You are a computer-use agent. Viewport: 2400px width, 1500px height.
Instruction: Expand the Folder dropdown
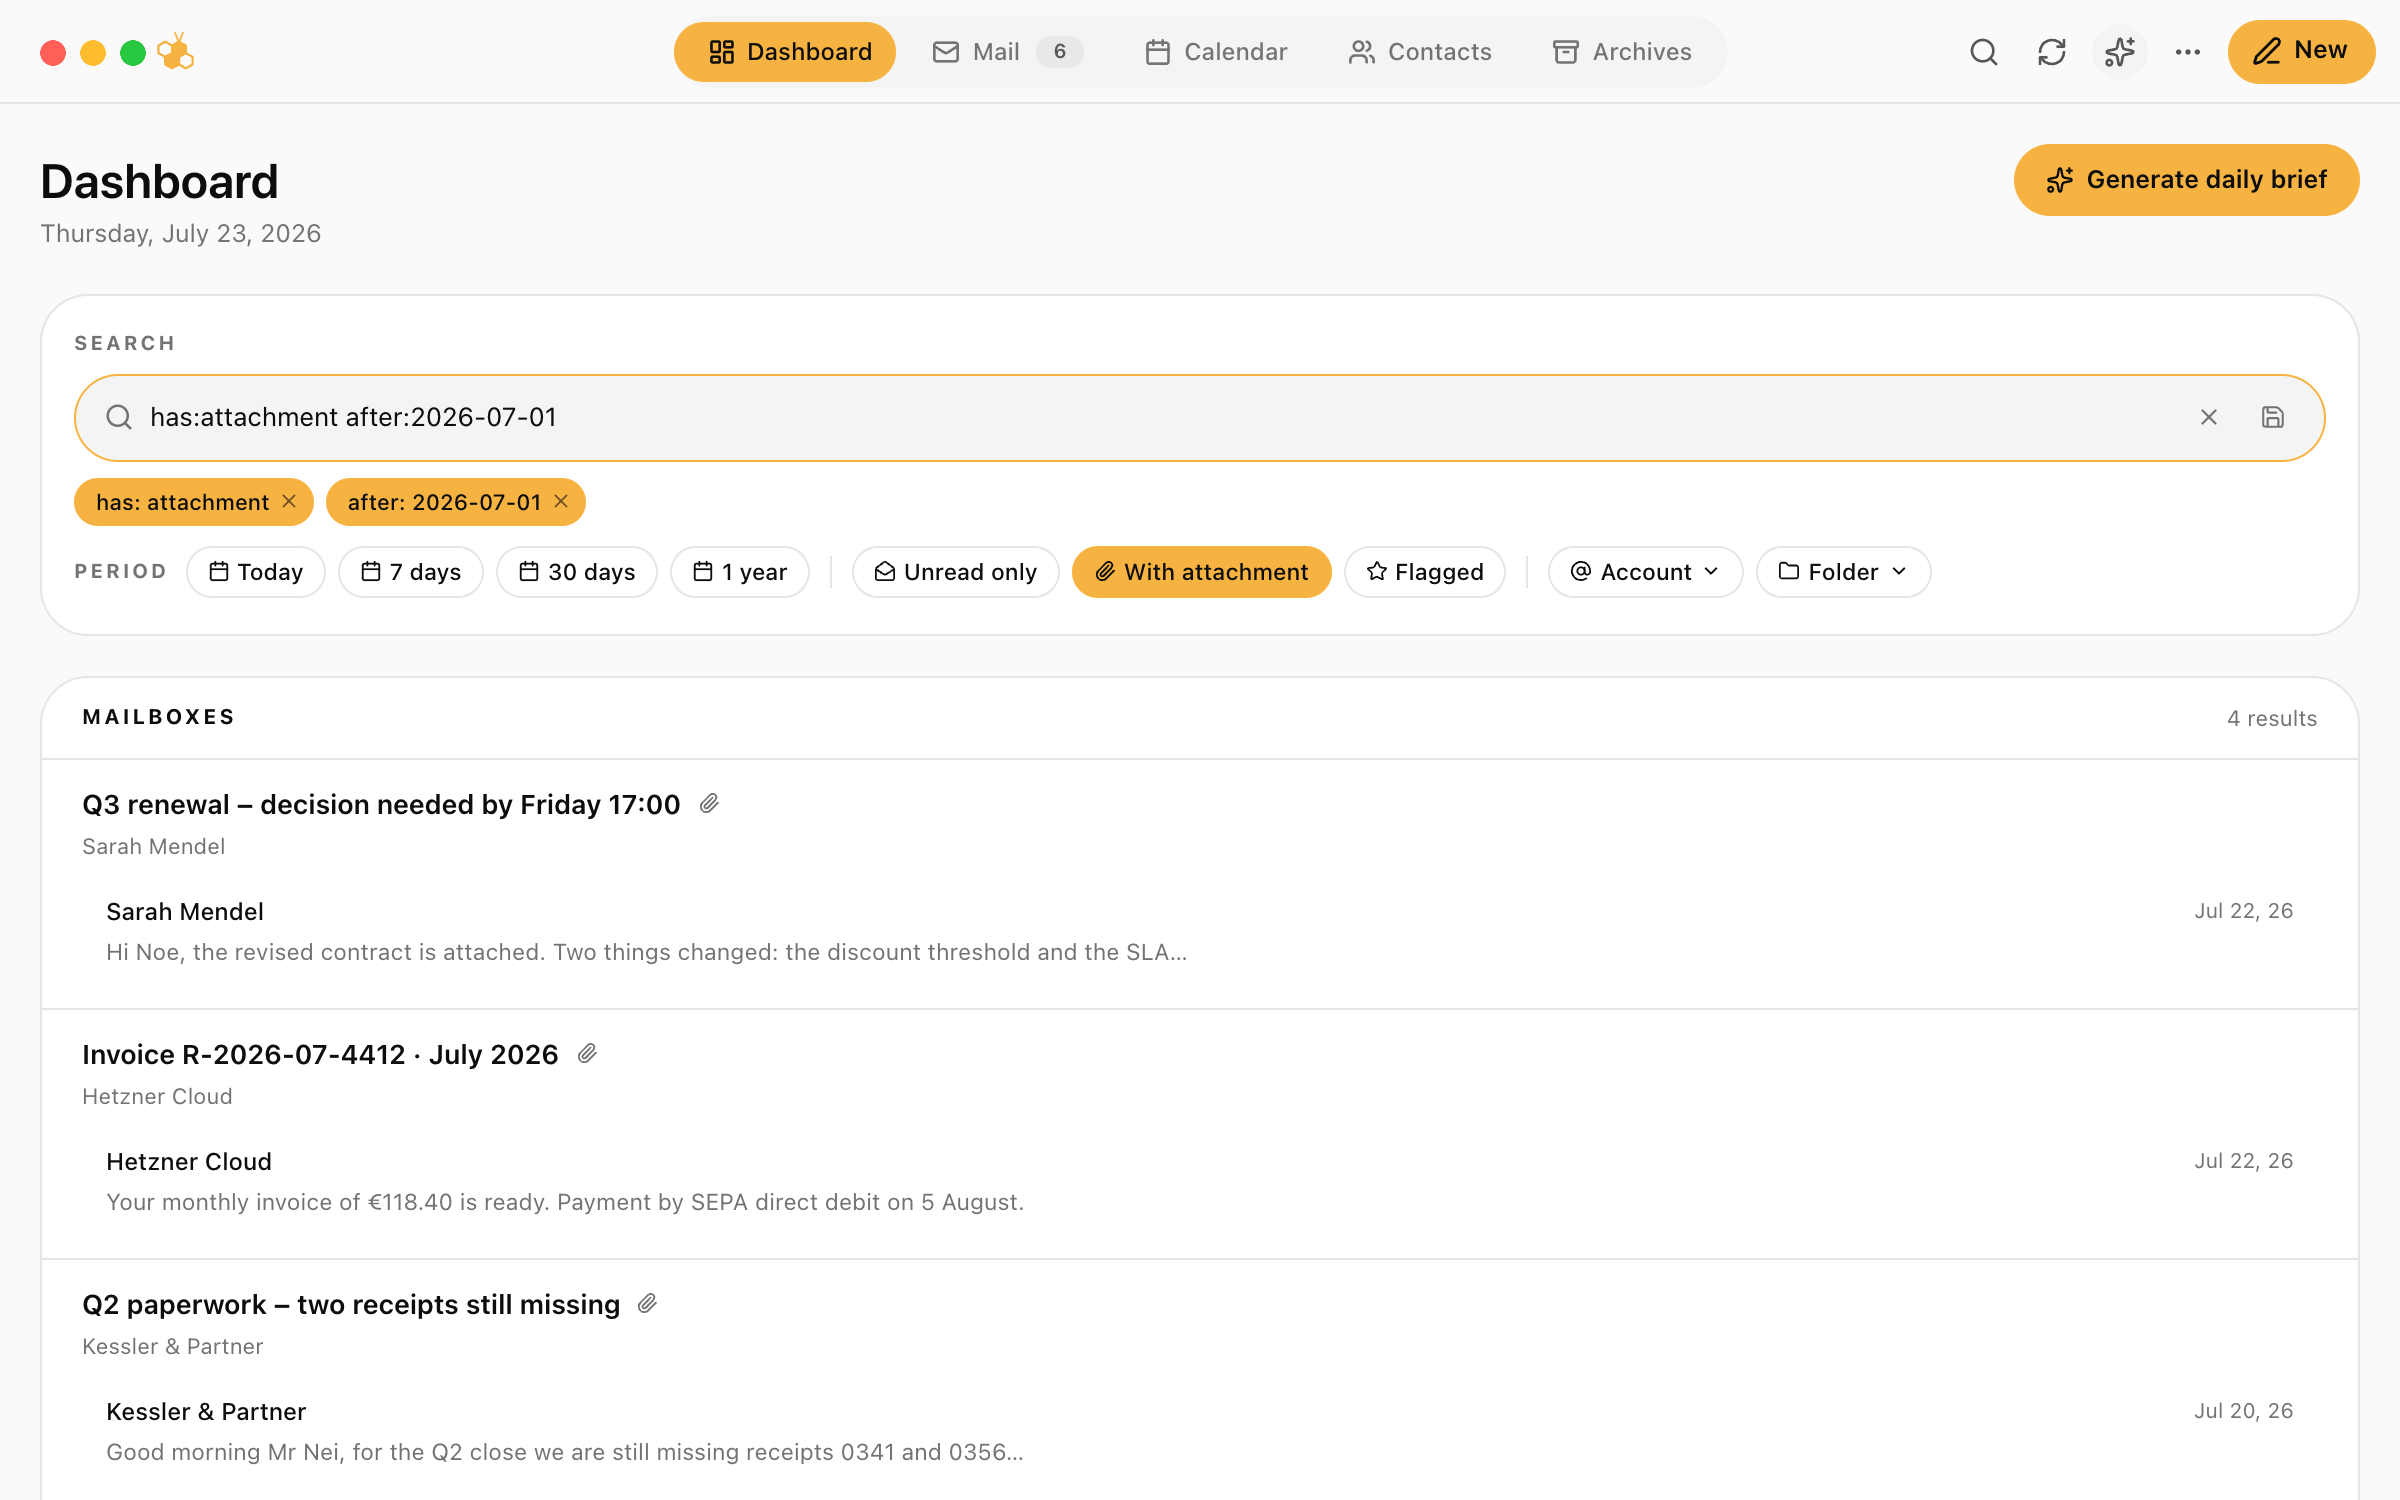click(x=1844, y=572)
